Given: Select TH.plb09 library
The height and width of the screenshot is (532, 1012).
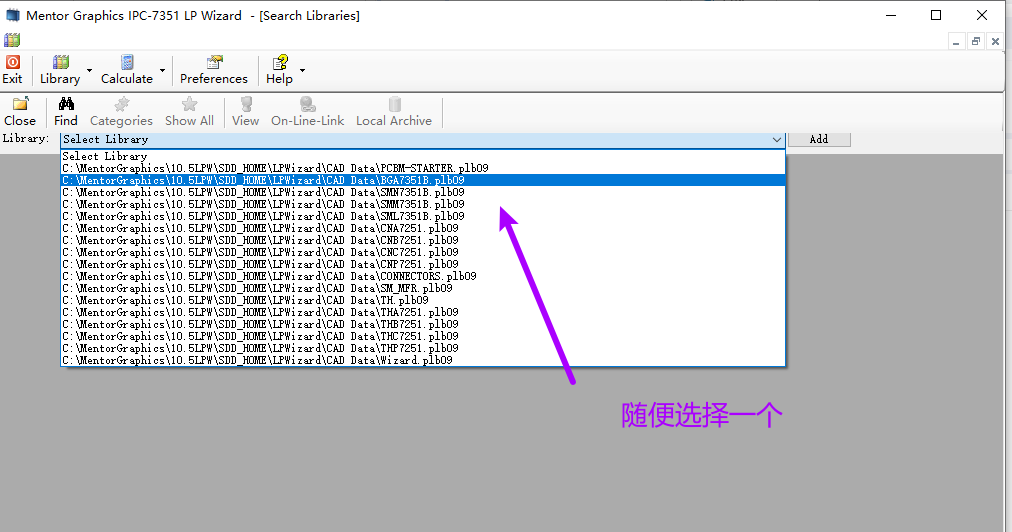Looking at the screenshot, I should pyautogui.click(x=423, y=300).
